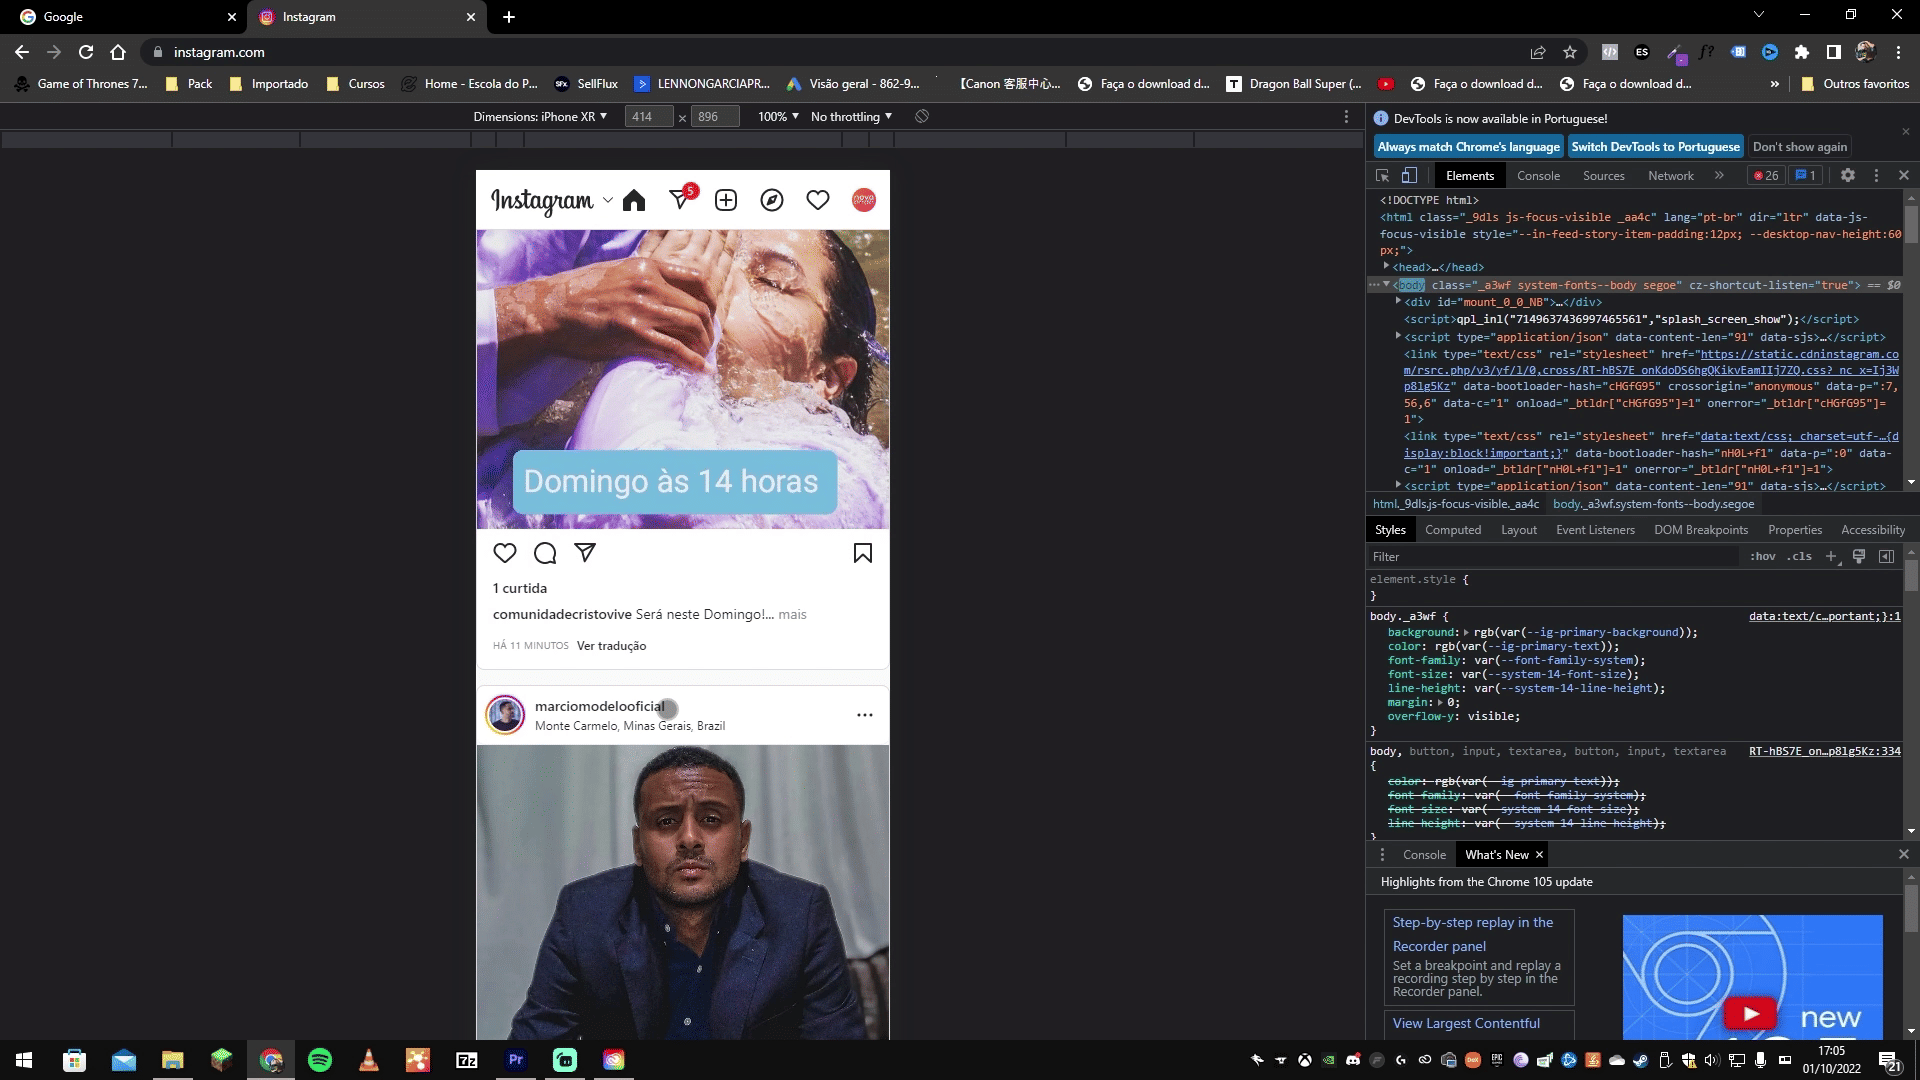Click the Ver tradução link

(x=611, y=646)
